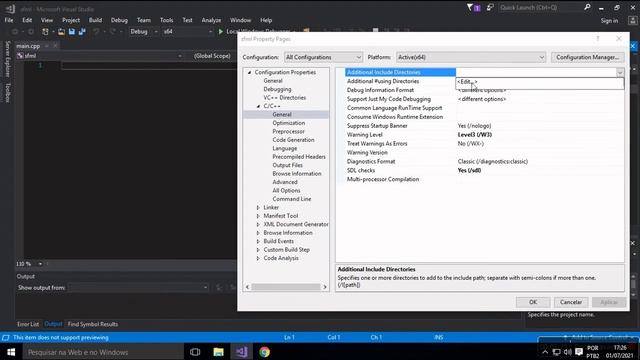640x360 pixels.
Task: Expand the Linker tree node
Action: (x=258, y=207)
